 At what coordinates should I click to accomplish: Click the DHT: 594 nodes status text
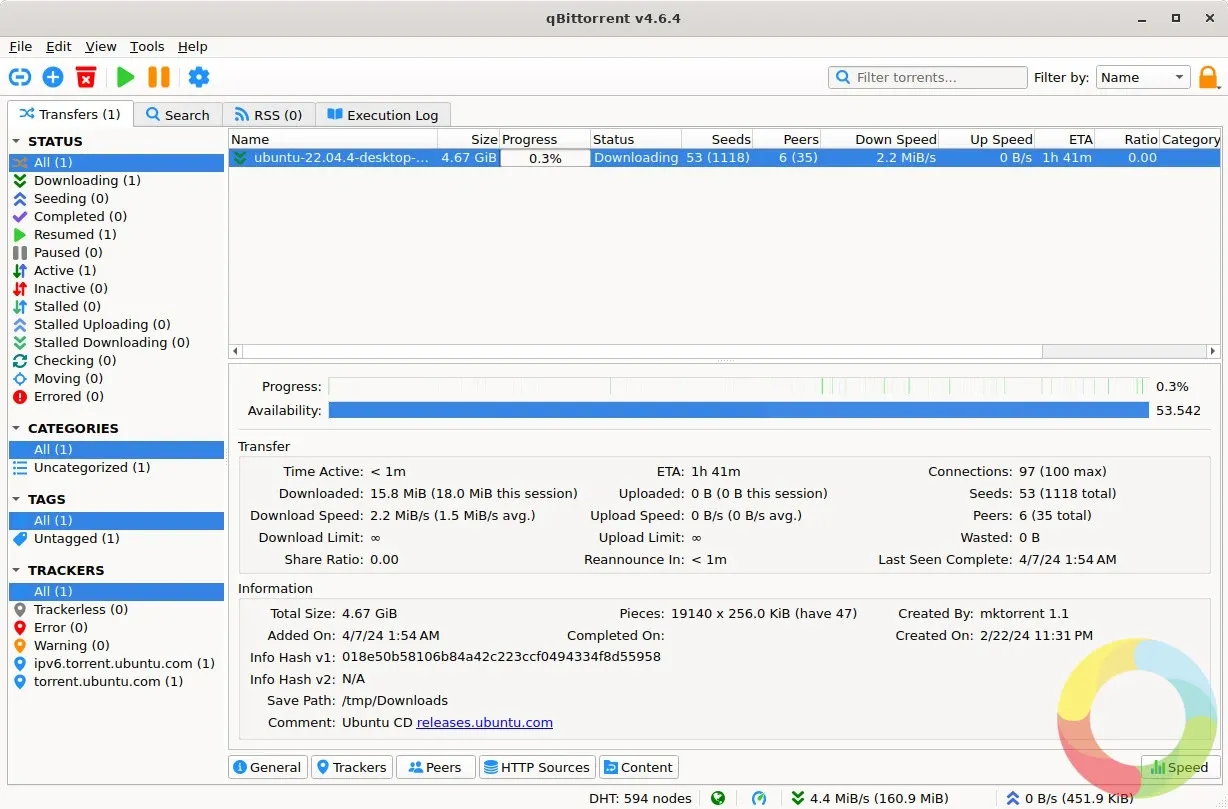tap(641, 798)
